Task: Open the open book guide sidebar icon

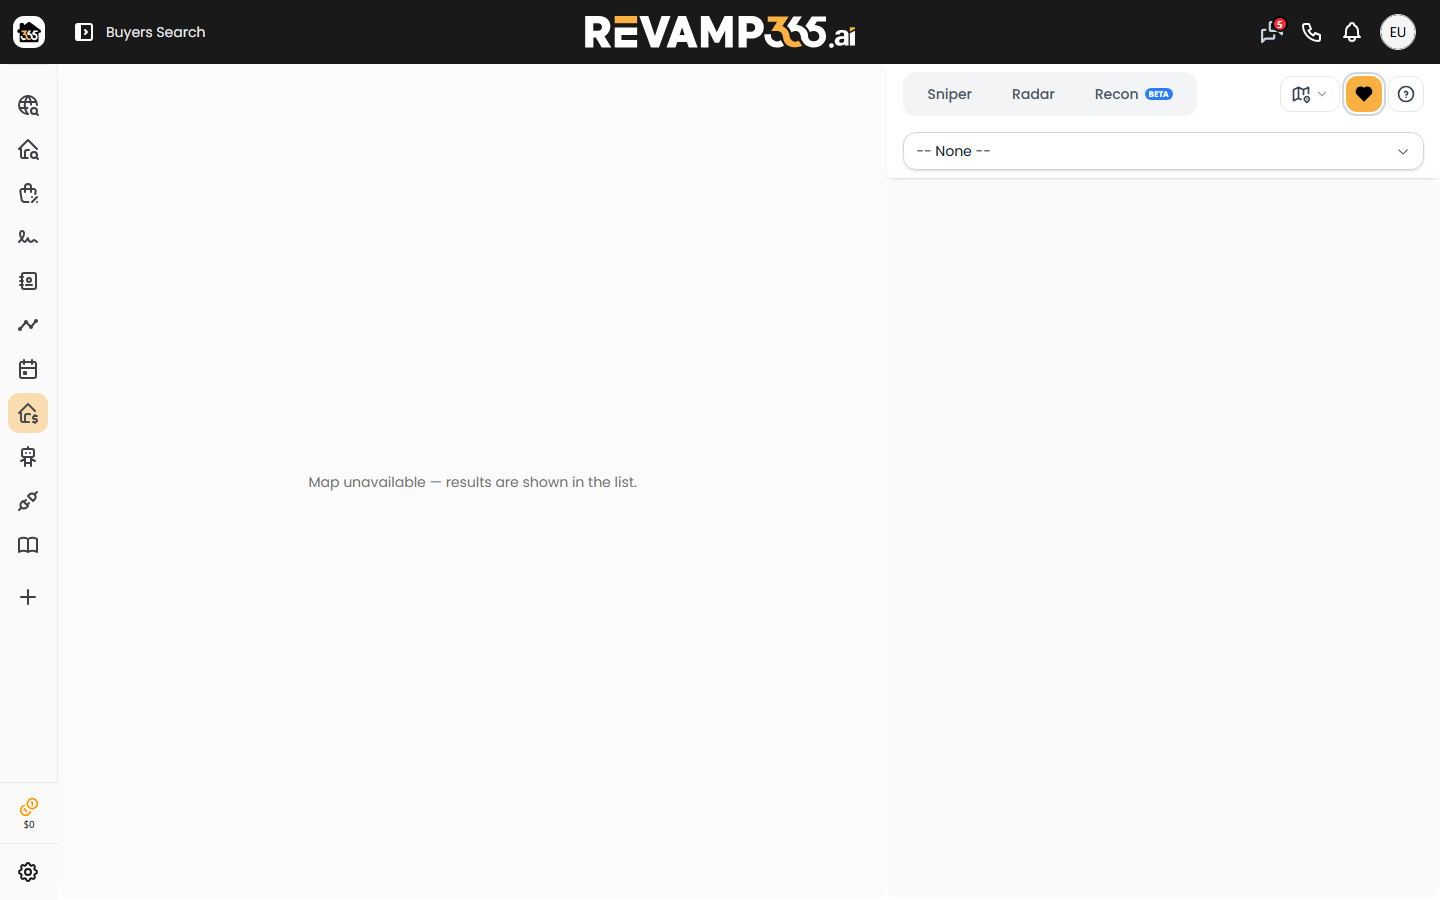Action: click(x=28, y=545)
